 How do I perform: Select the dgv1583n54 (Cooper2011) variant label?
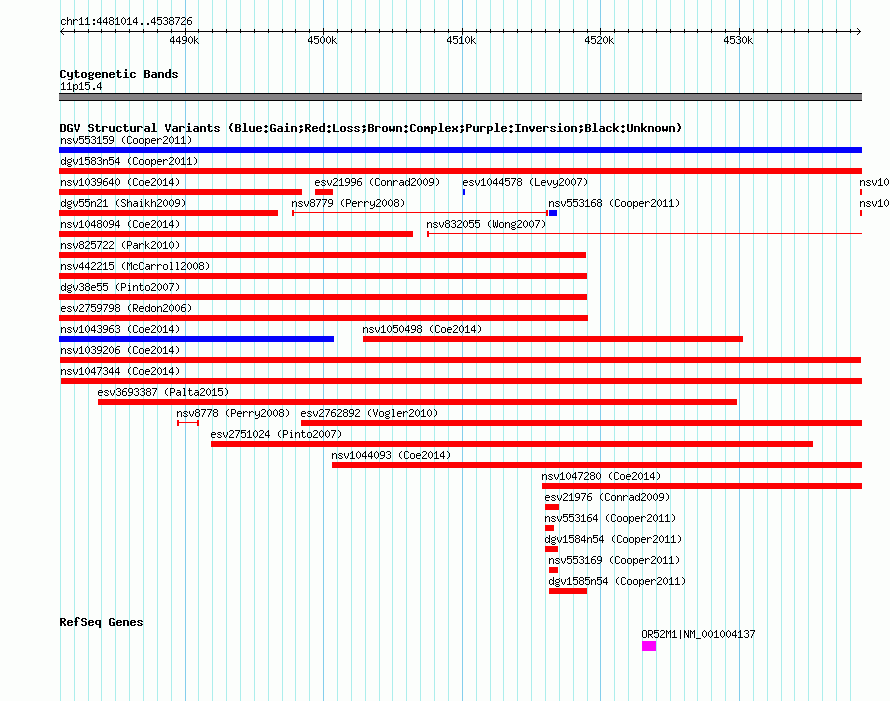(x=129, y=161)
